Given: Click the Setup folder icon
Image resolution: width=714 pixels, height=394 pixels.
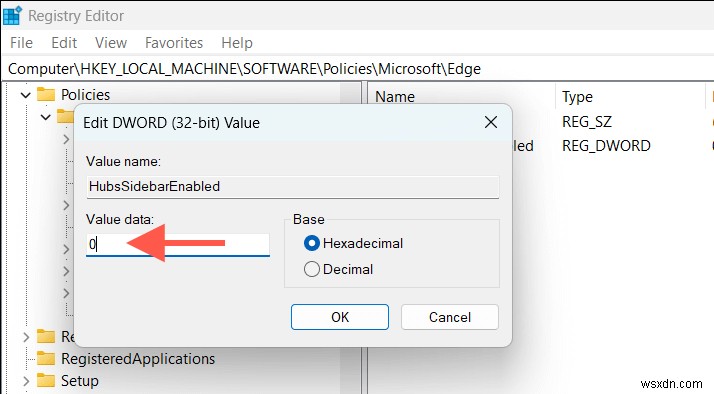Looking at the screenshot, I should 46,380.
